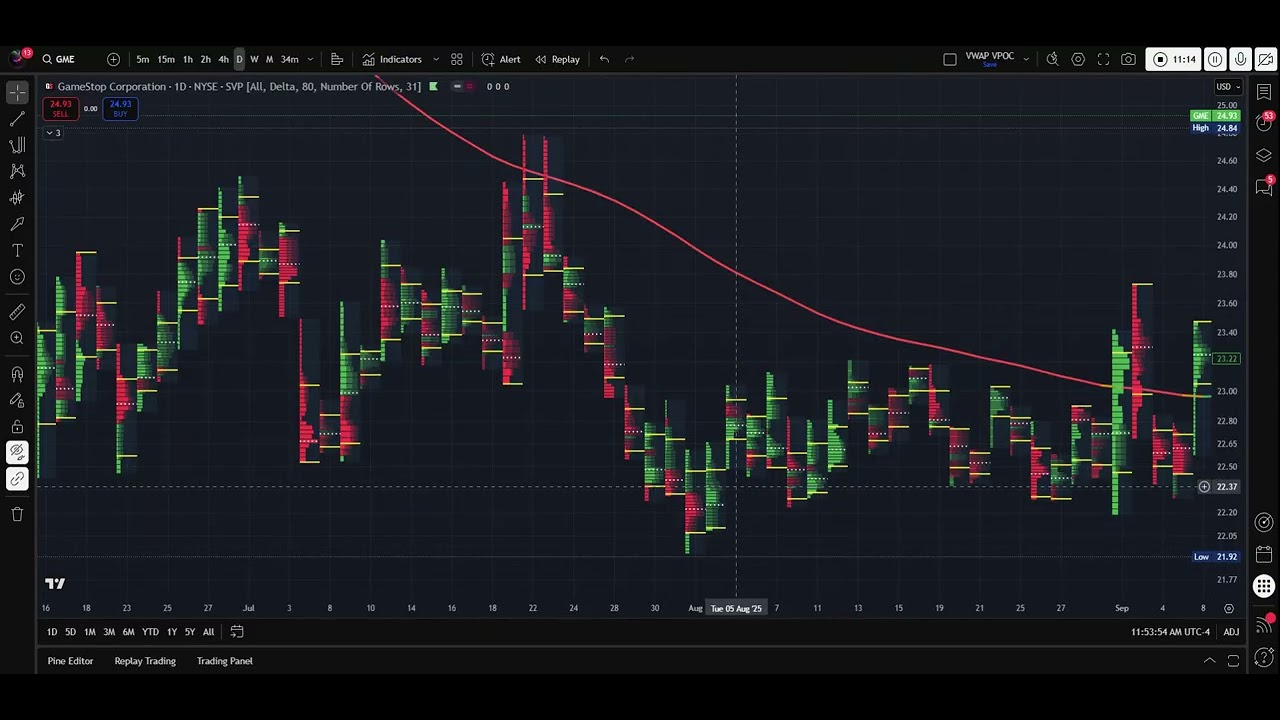
Task: Open chart settings hexagon icon
Action: (1078, 59)
